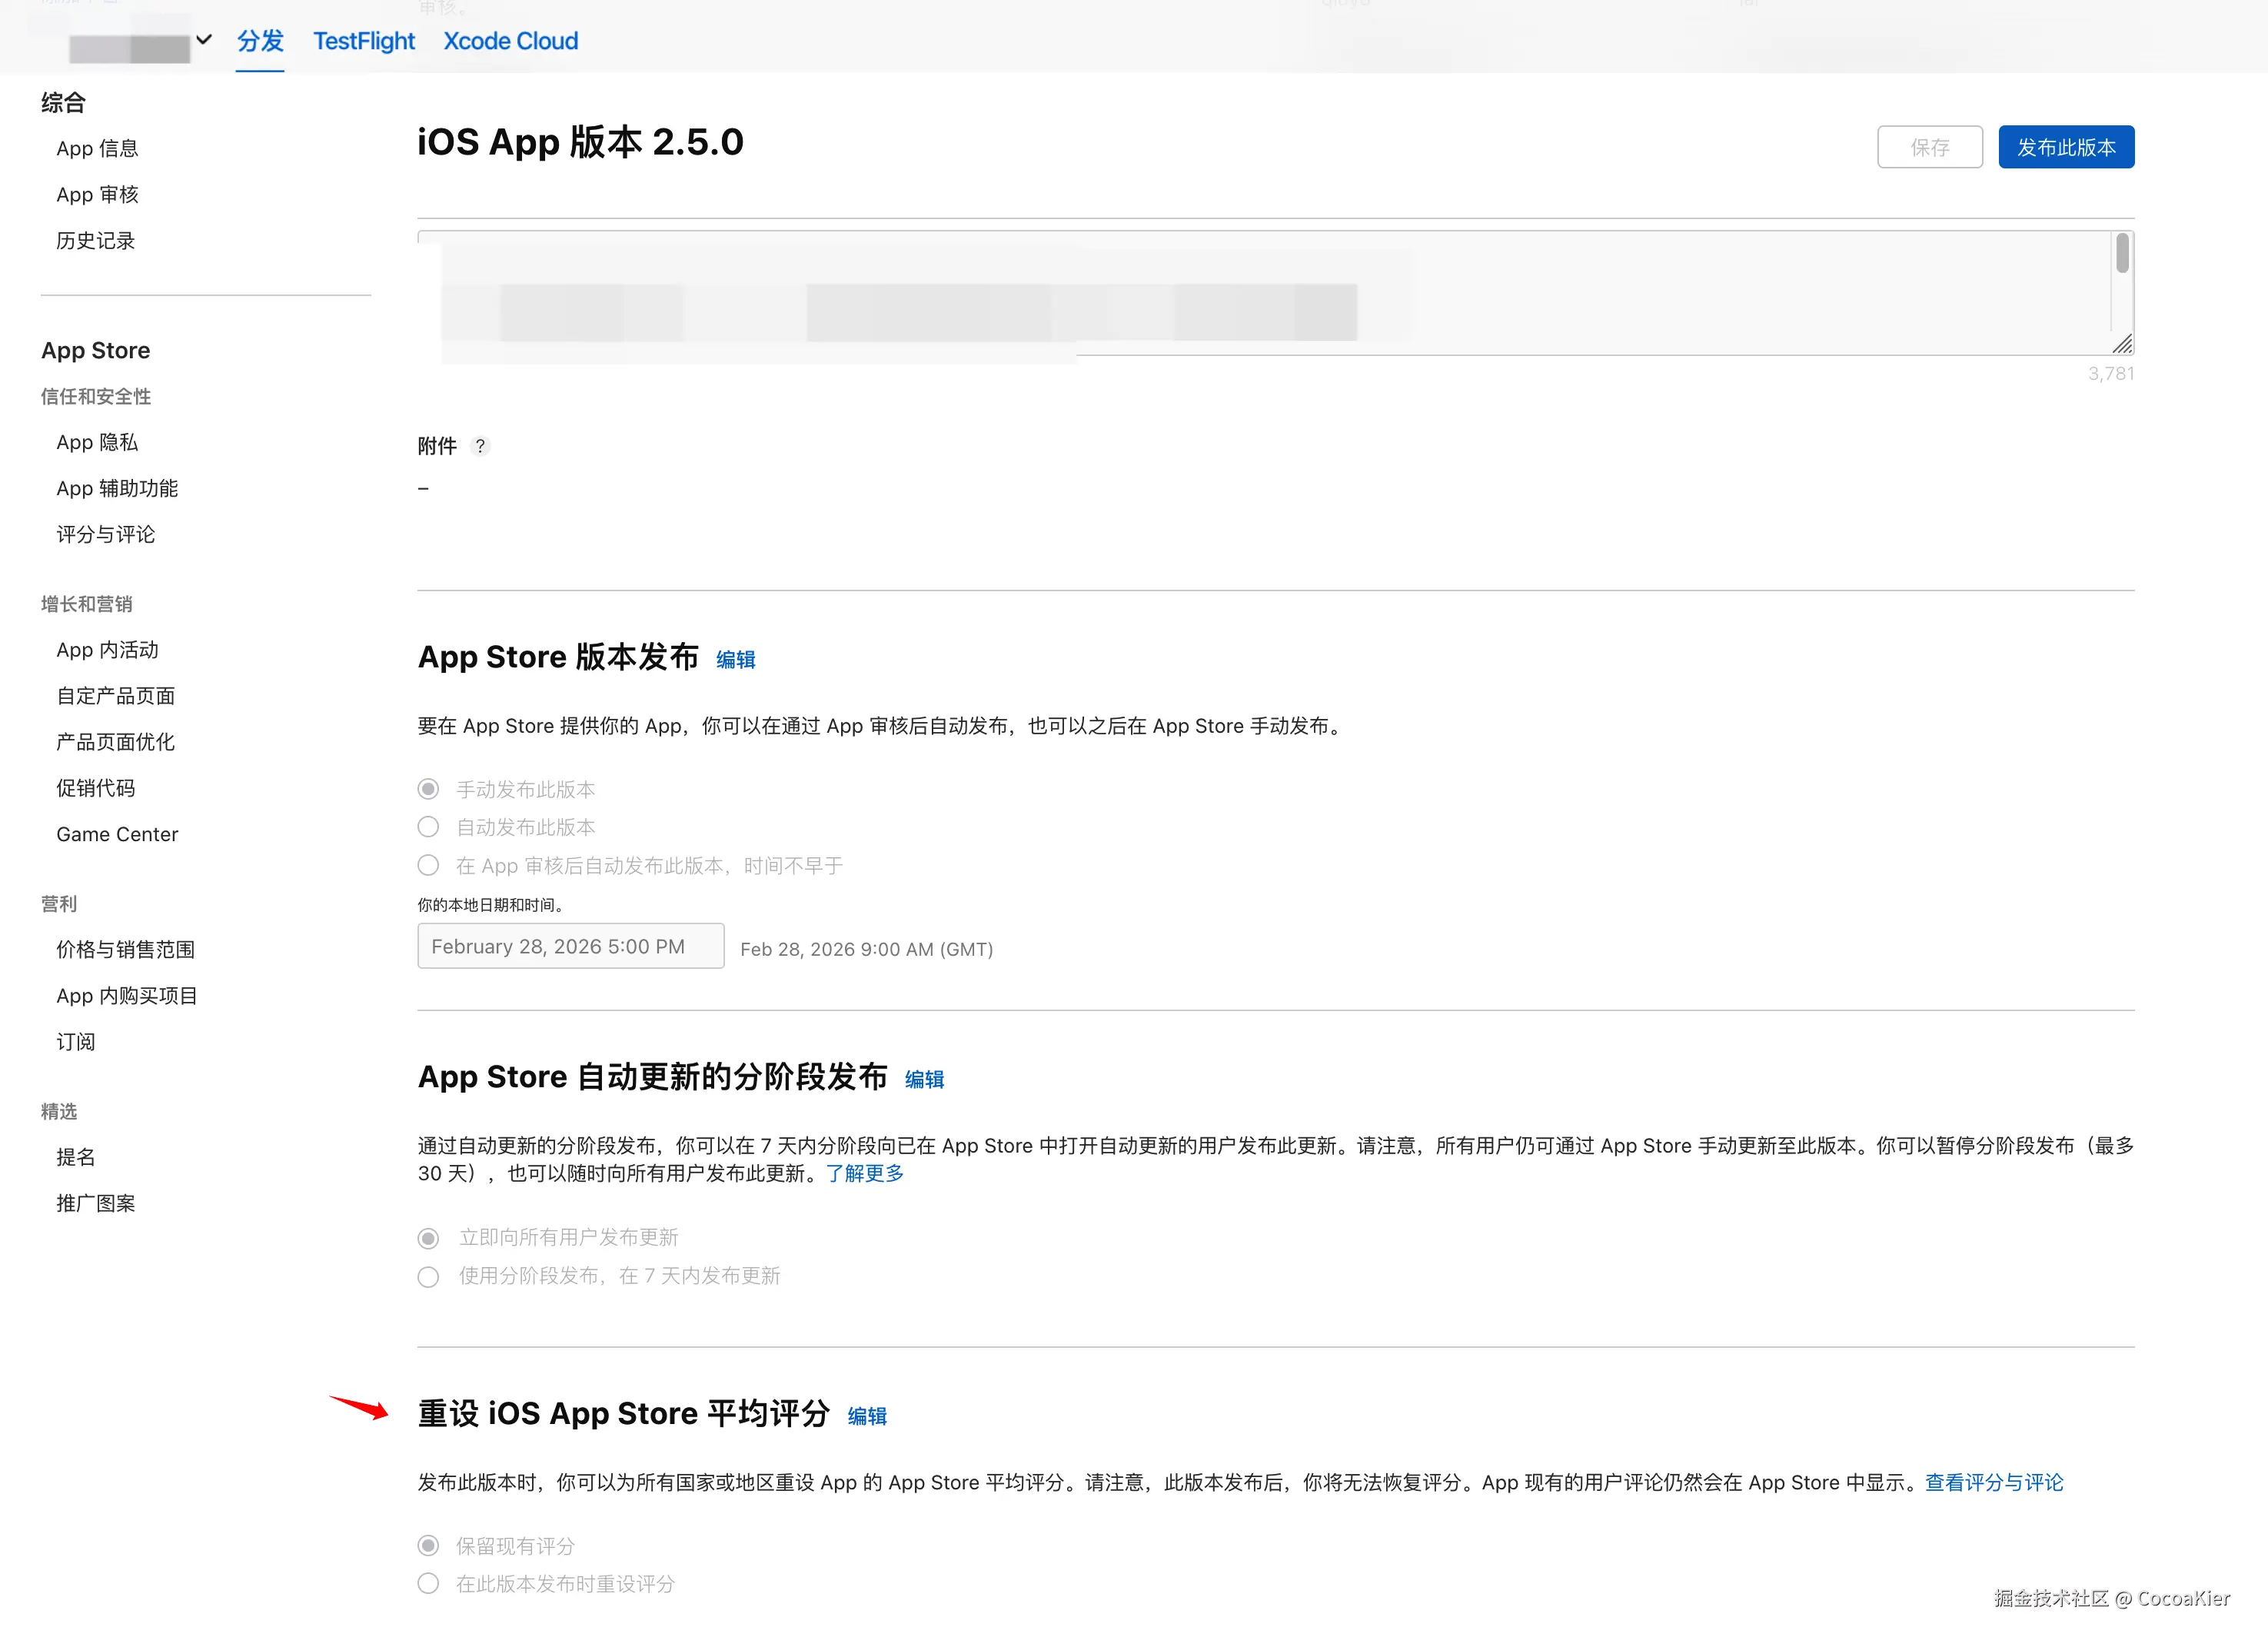Select 在 App 审核后自动发布此版本

coord(428,865)
